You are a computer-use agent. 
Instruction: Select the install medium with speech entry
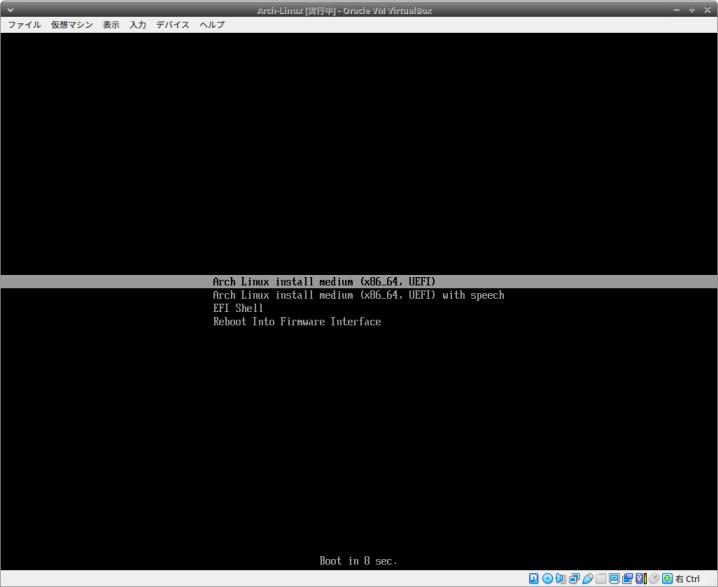(359, 295)
